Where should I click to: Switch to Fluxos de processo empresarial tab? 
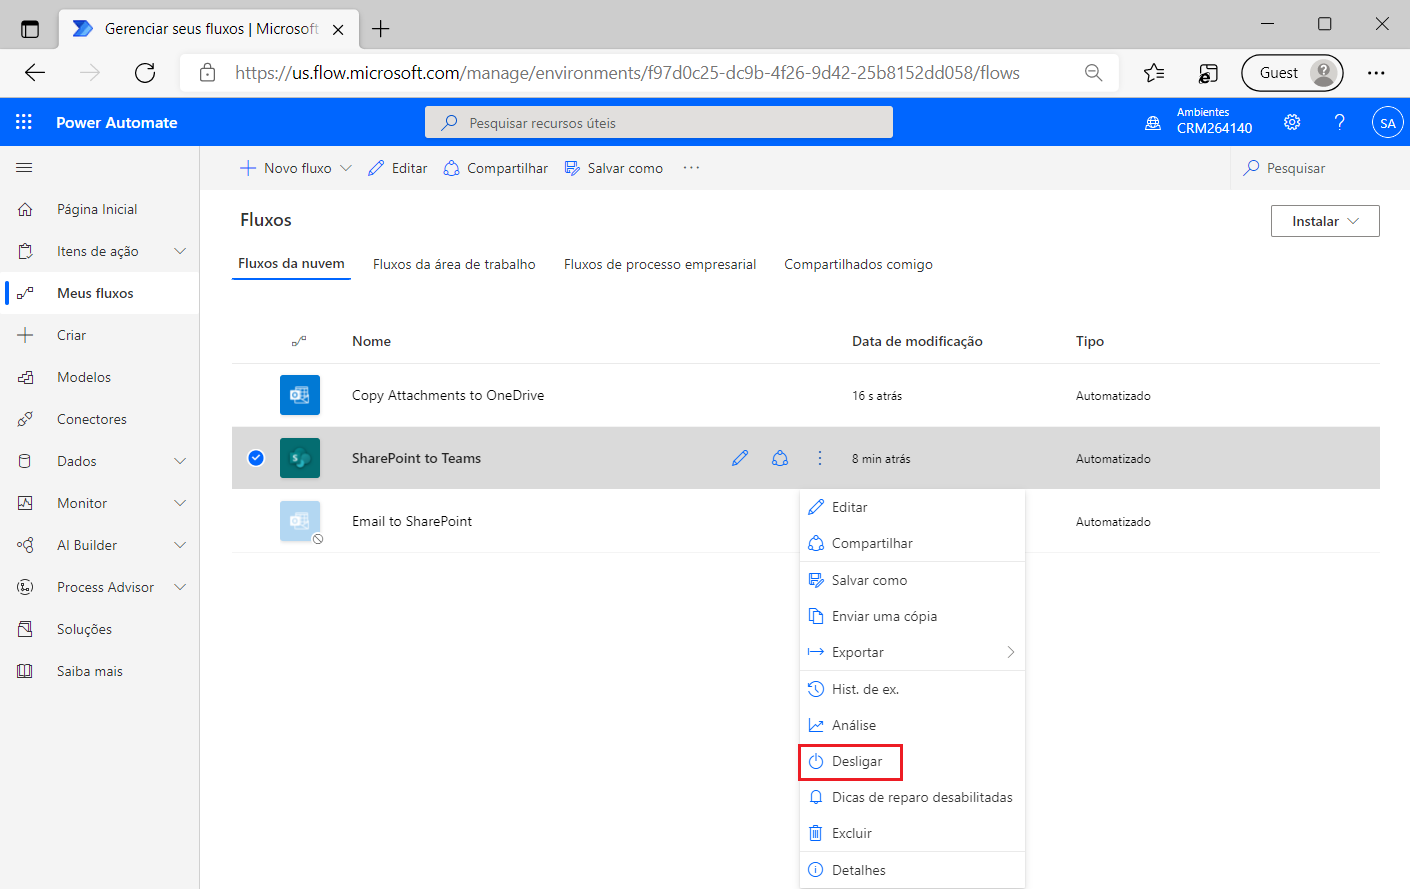(660, 264)
